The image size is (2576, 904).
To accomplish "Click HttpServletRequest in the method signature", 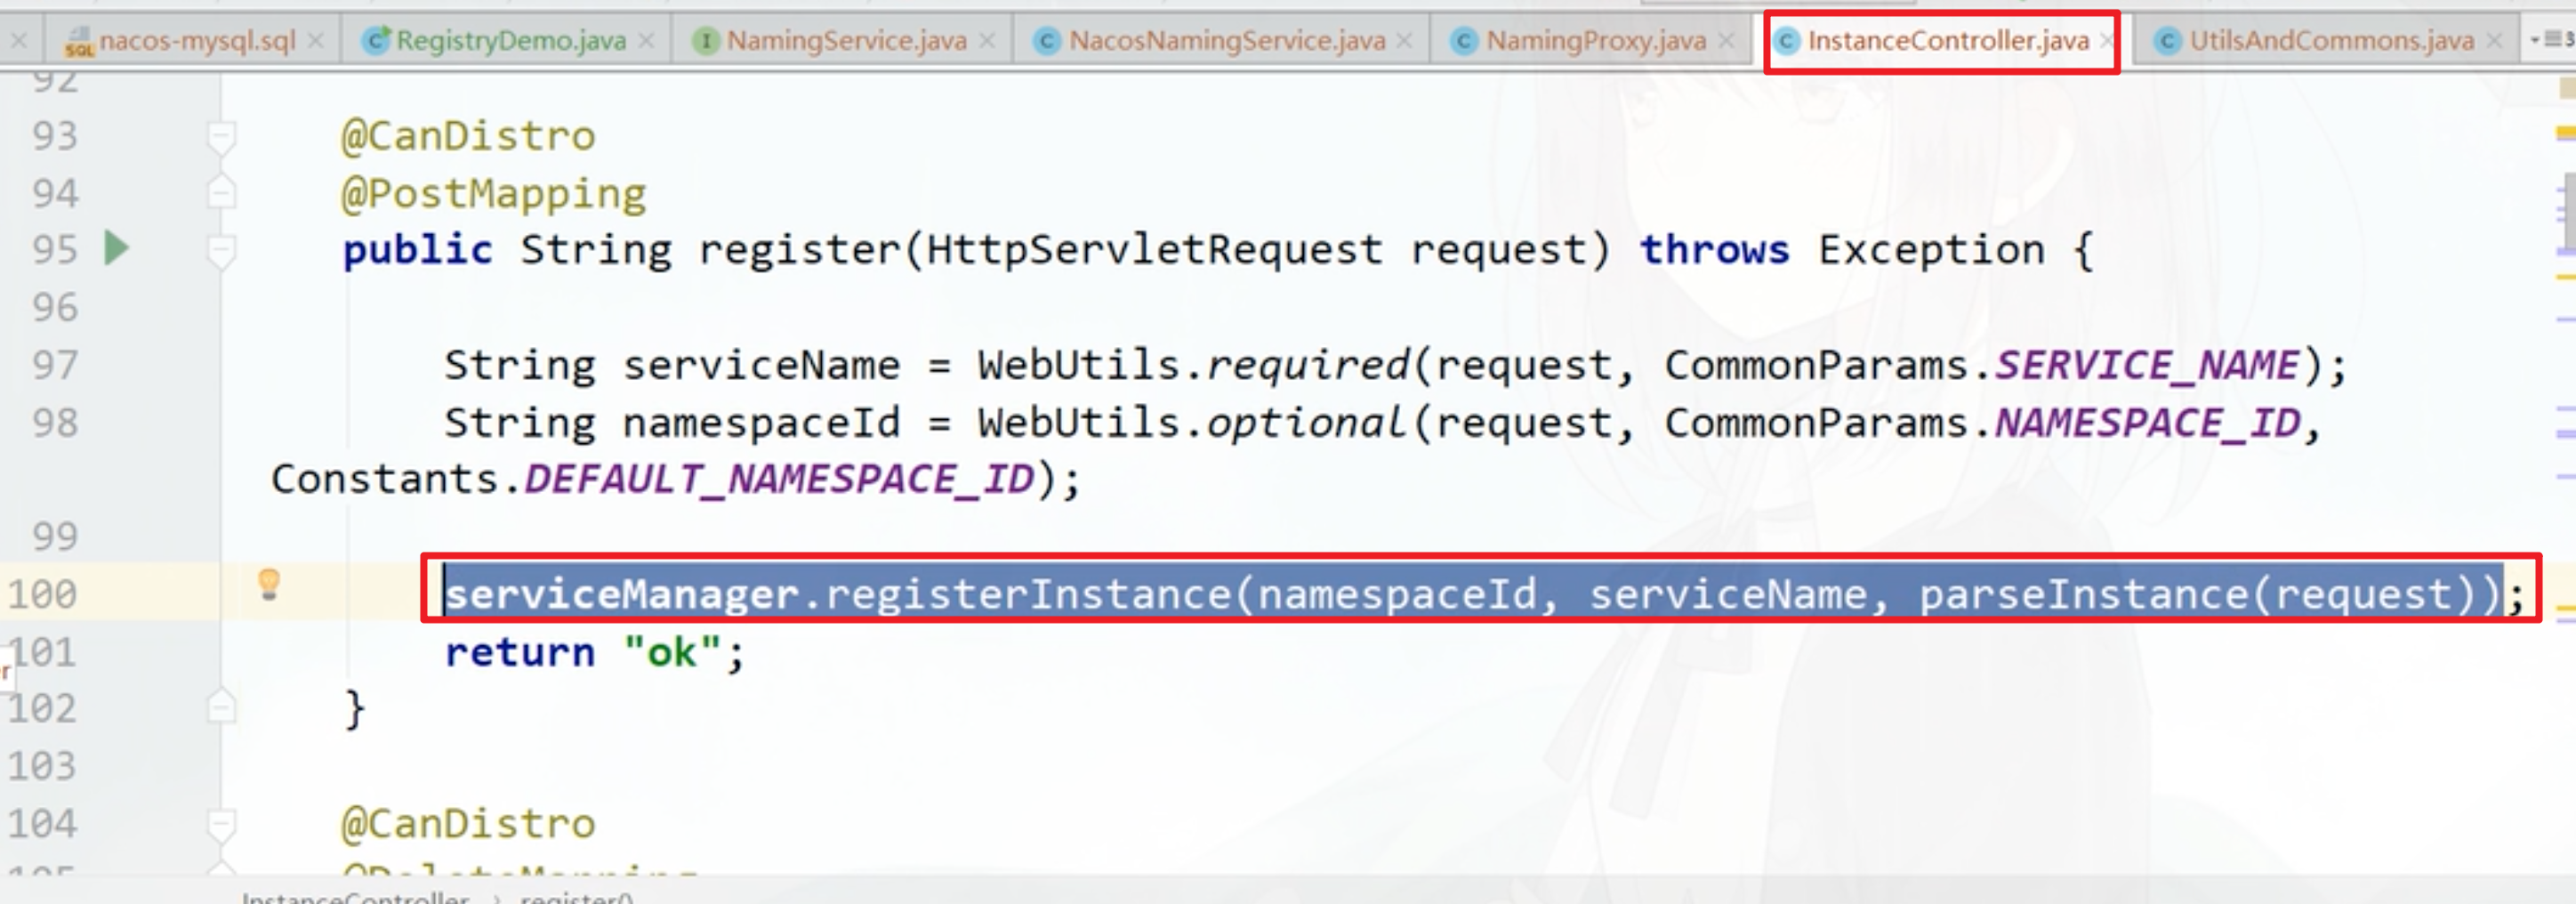I will [1155, 250].
